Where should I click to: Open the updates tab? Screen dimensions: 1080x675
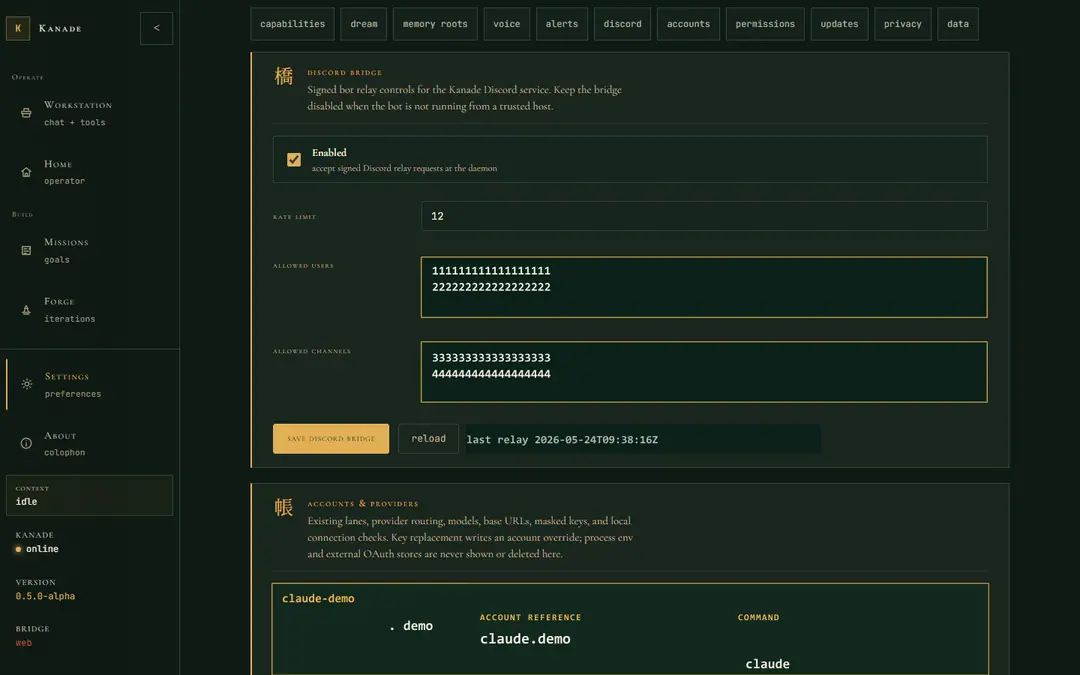(x=840, y=24)
